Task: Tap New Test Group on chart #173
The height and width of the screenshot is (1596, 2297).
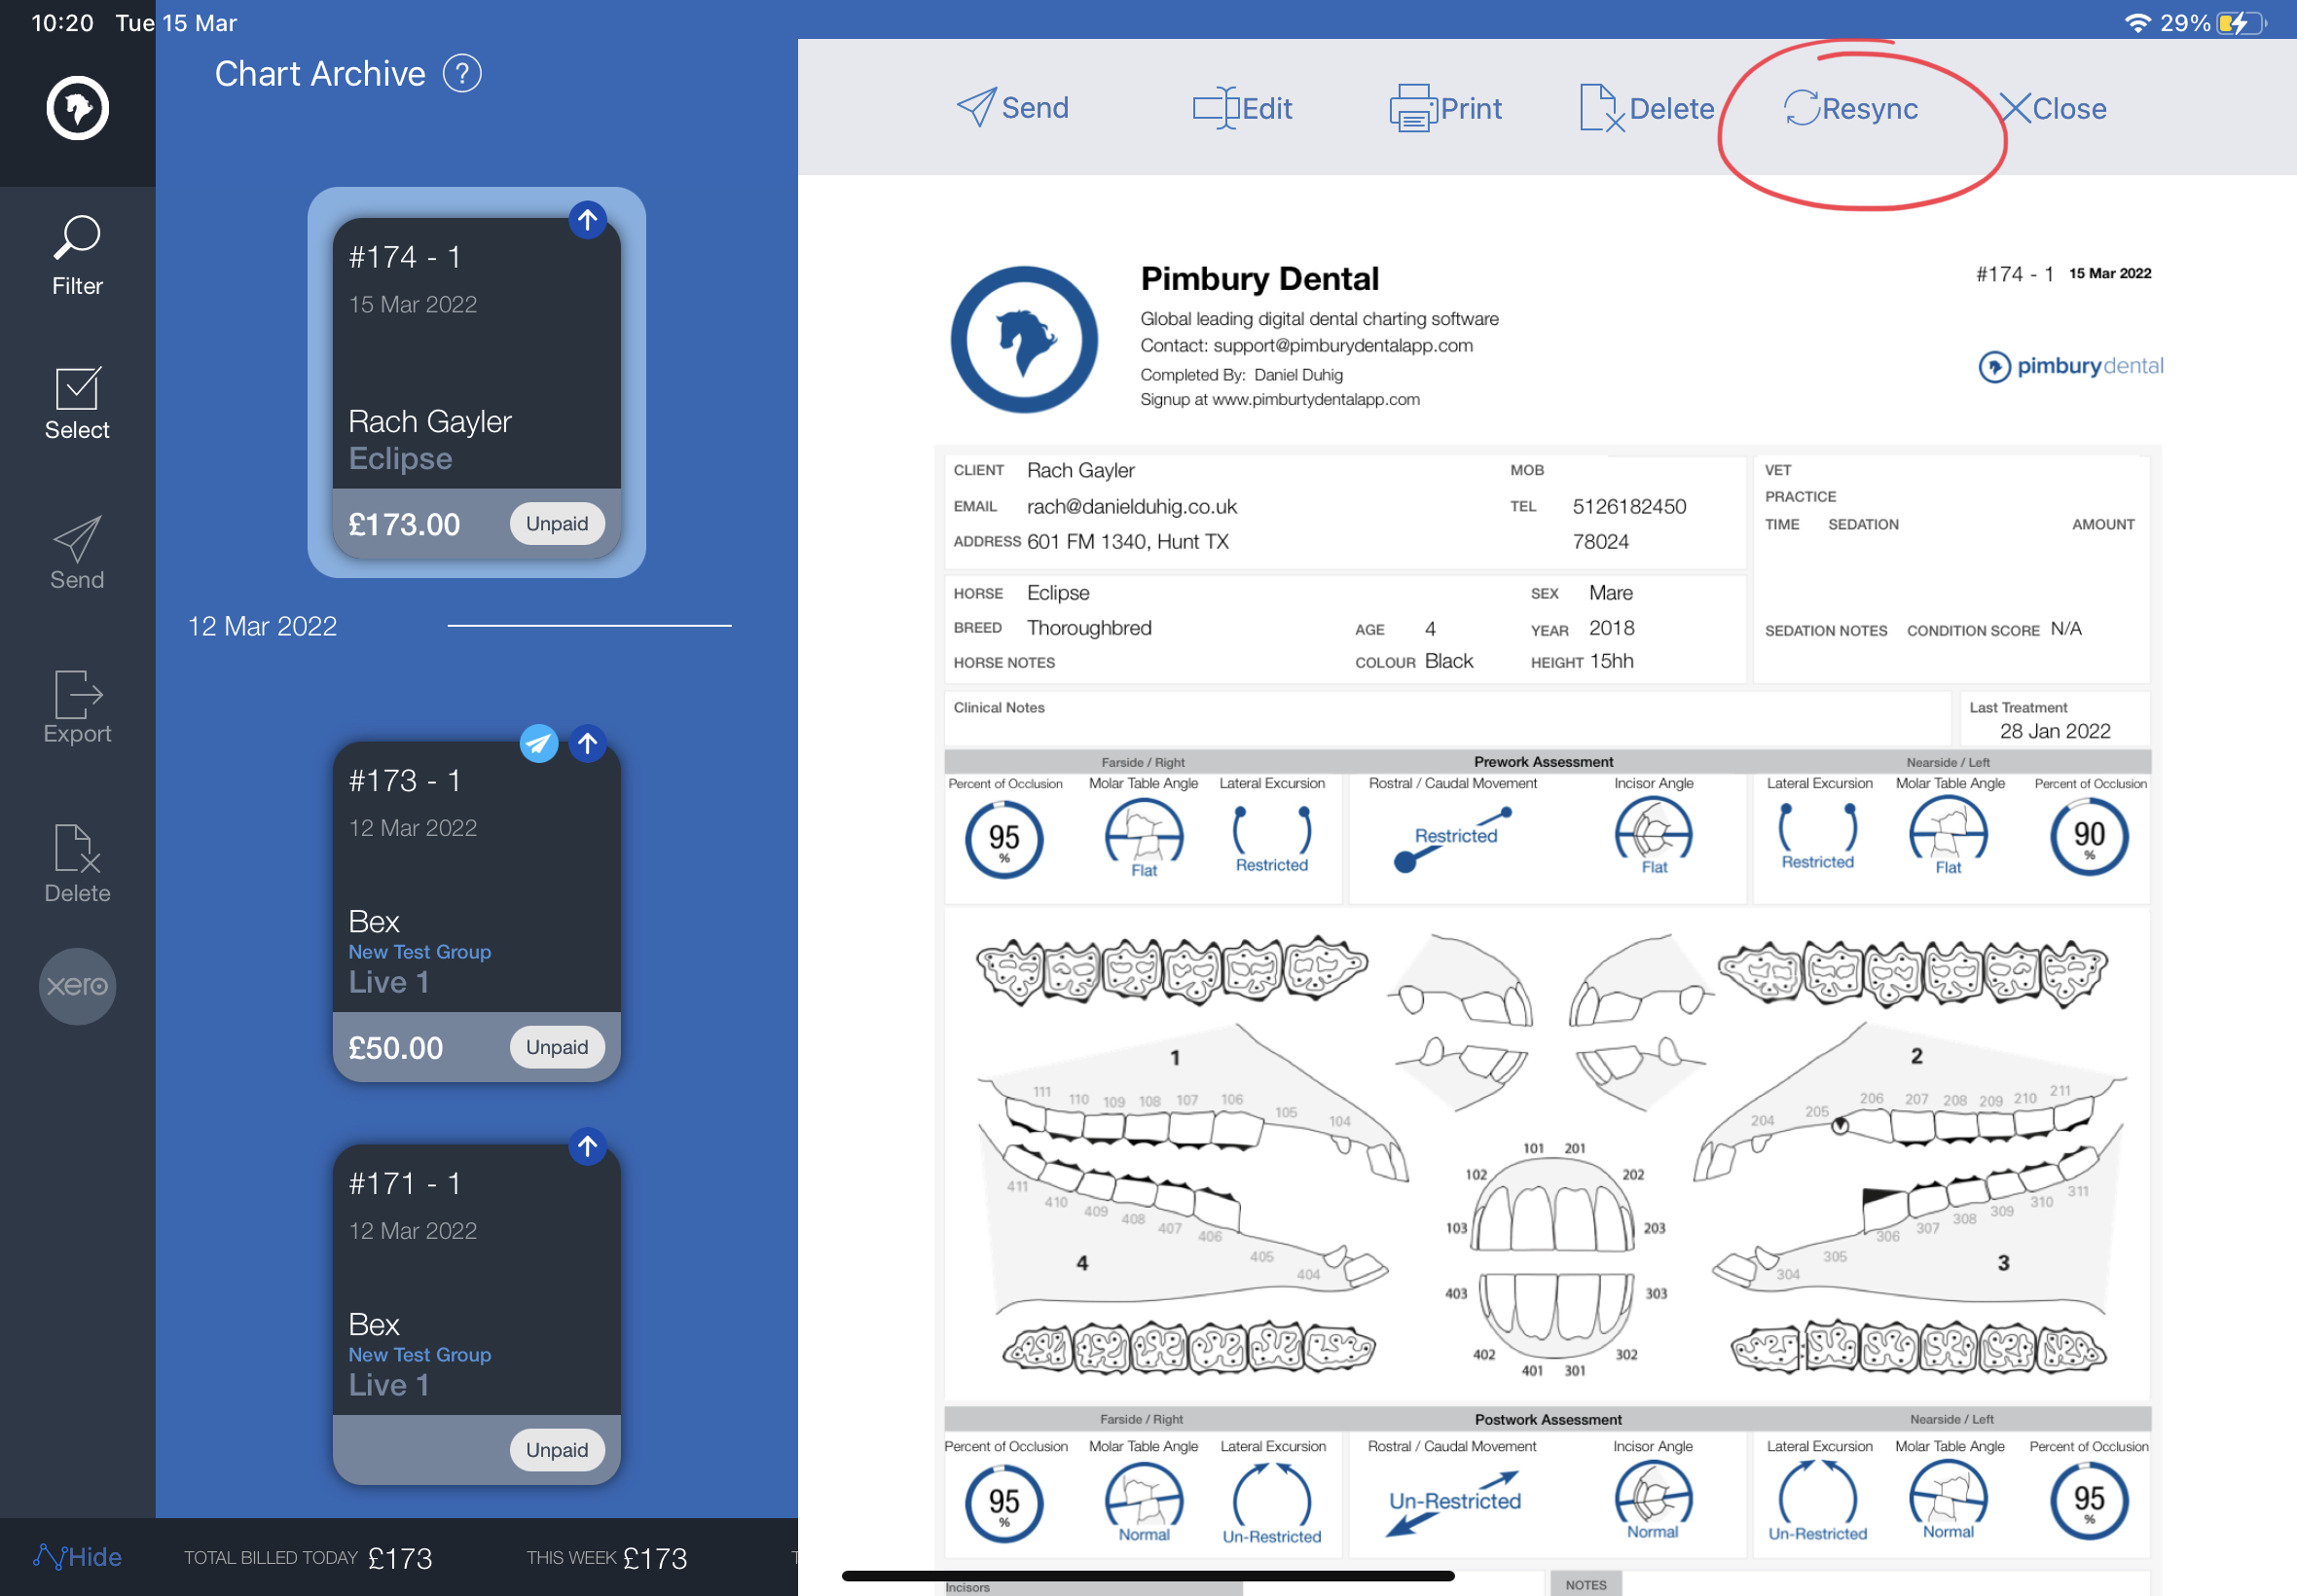Action: click(420, 952)
